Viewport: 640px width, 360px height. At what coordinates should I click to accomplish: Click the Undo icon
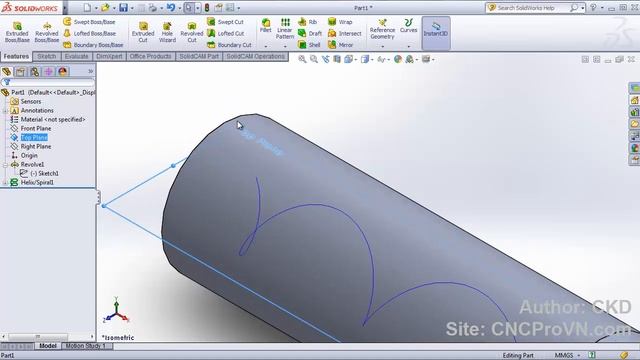click(x=171, y=8)
